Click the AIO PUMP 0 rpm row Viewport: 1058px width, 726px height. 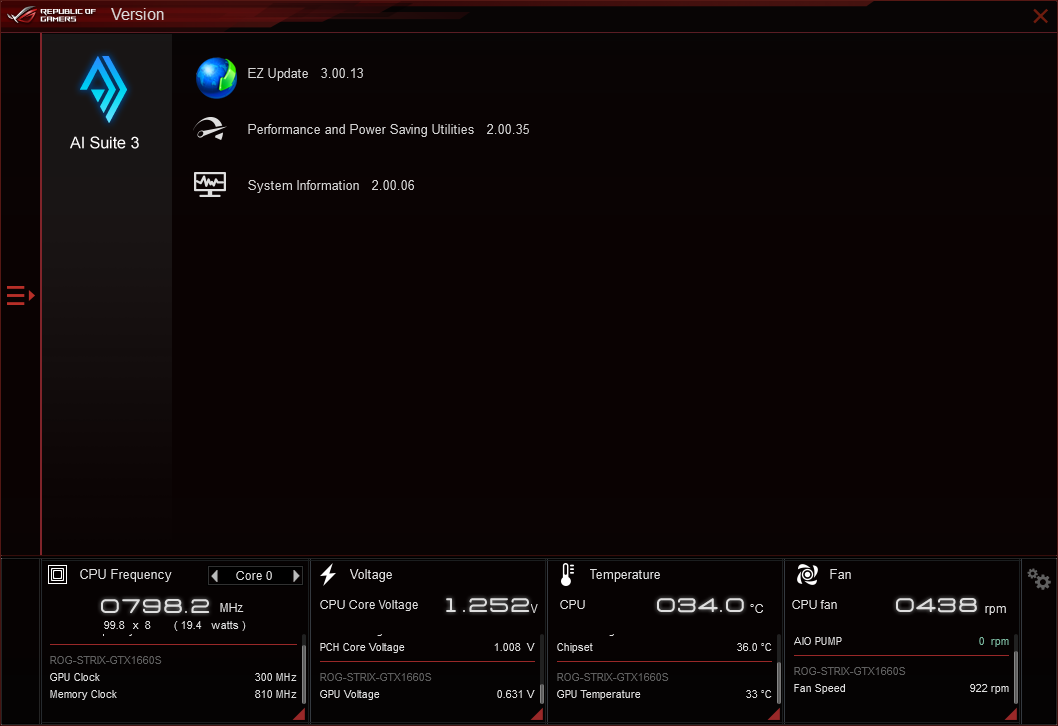click(901, 641)
